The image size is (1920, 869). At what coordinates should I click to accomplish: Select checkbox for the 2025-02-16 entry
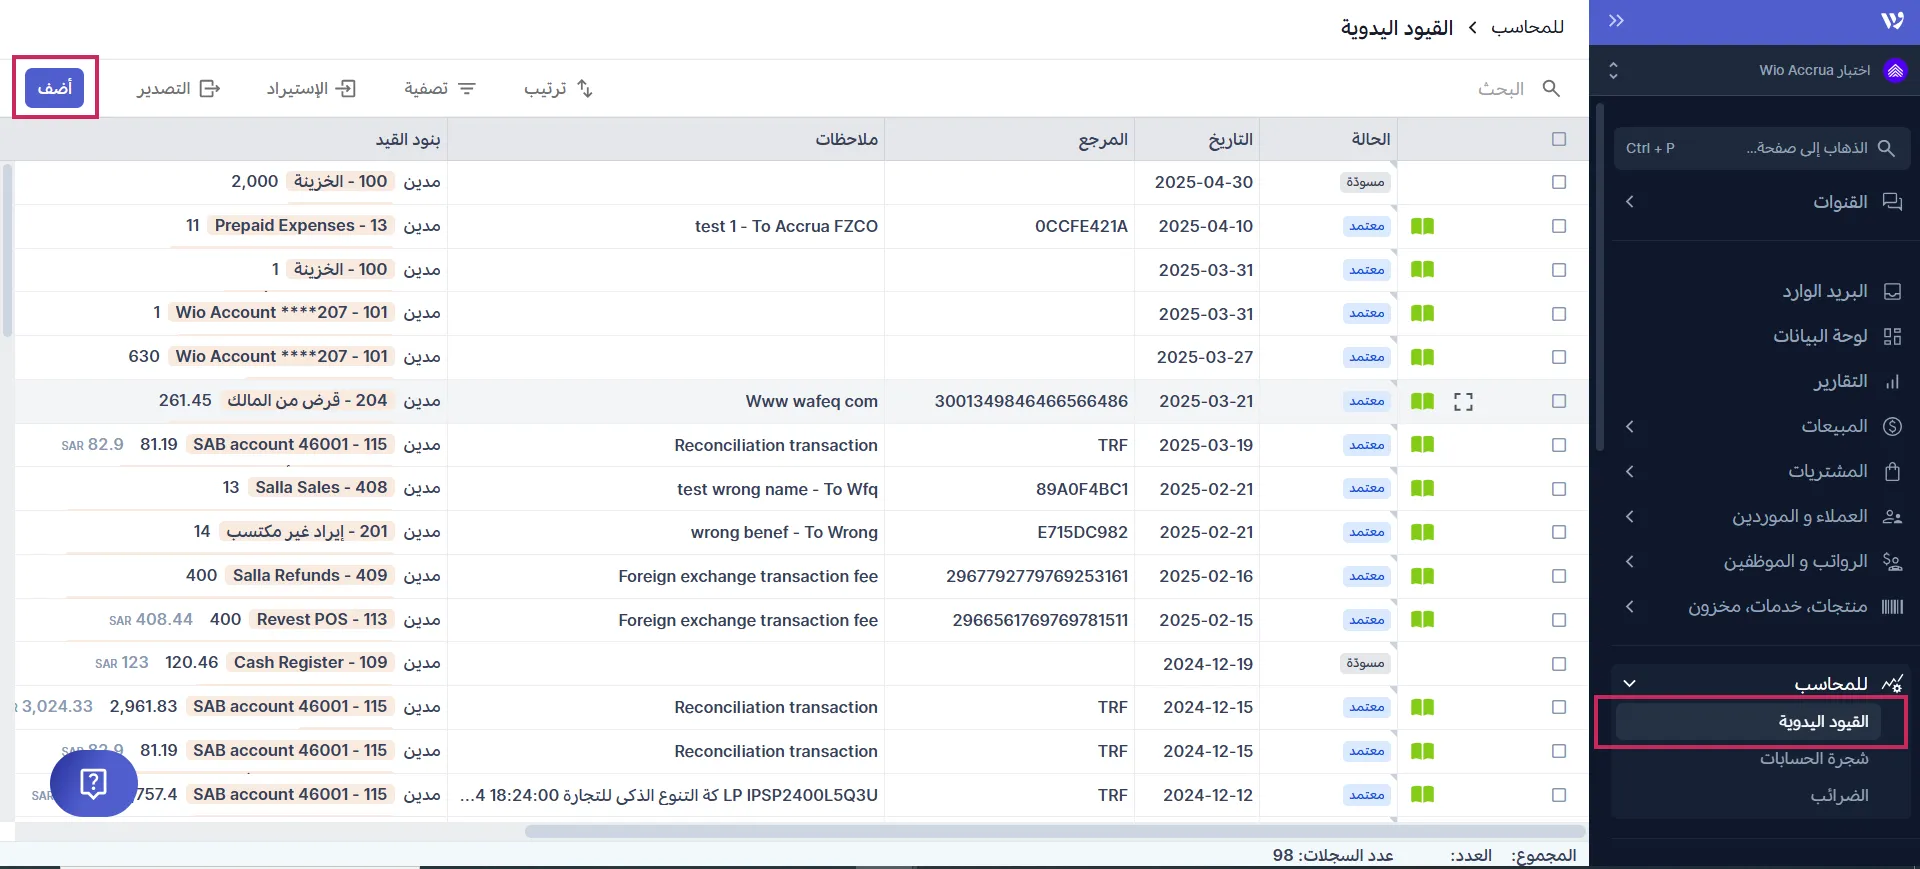click(1558, 576)
